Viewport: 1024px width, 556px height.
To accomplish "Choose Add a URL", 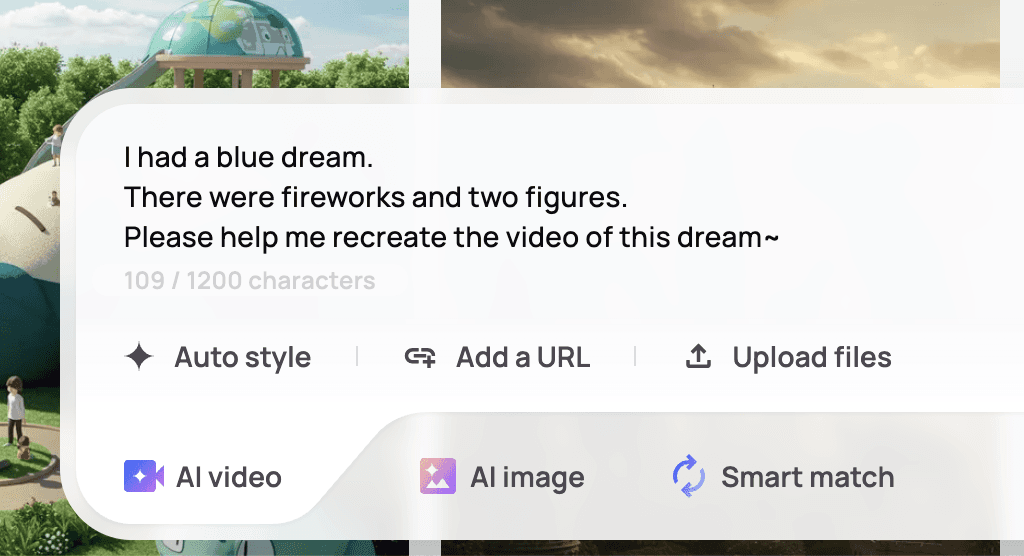I will 497,357.
